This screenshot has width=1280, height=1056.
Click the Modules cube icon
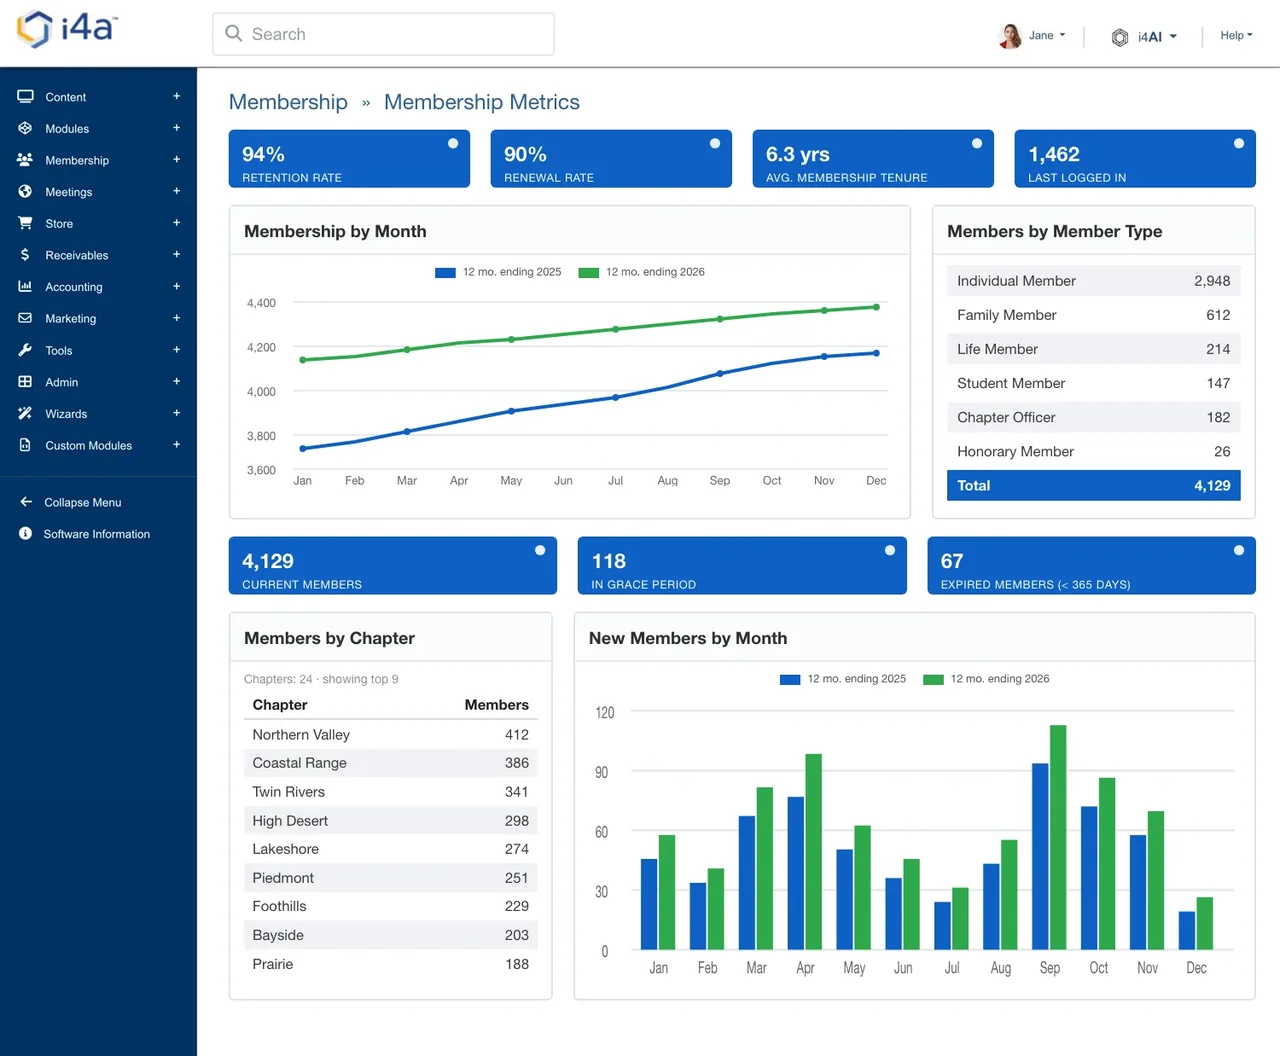pyautogui.click(x=25, y=128)
